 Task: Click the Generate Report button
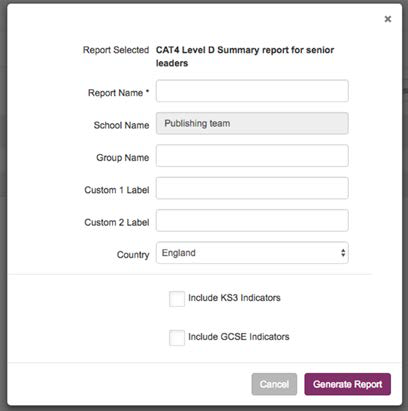click(x=348, y=384)
